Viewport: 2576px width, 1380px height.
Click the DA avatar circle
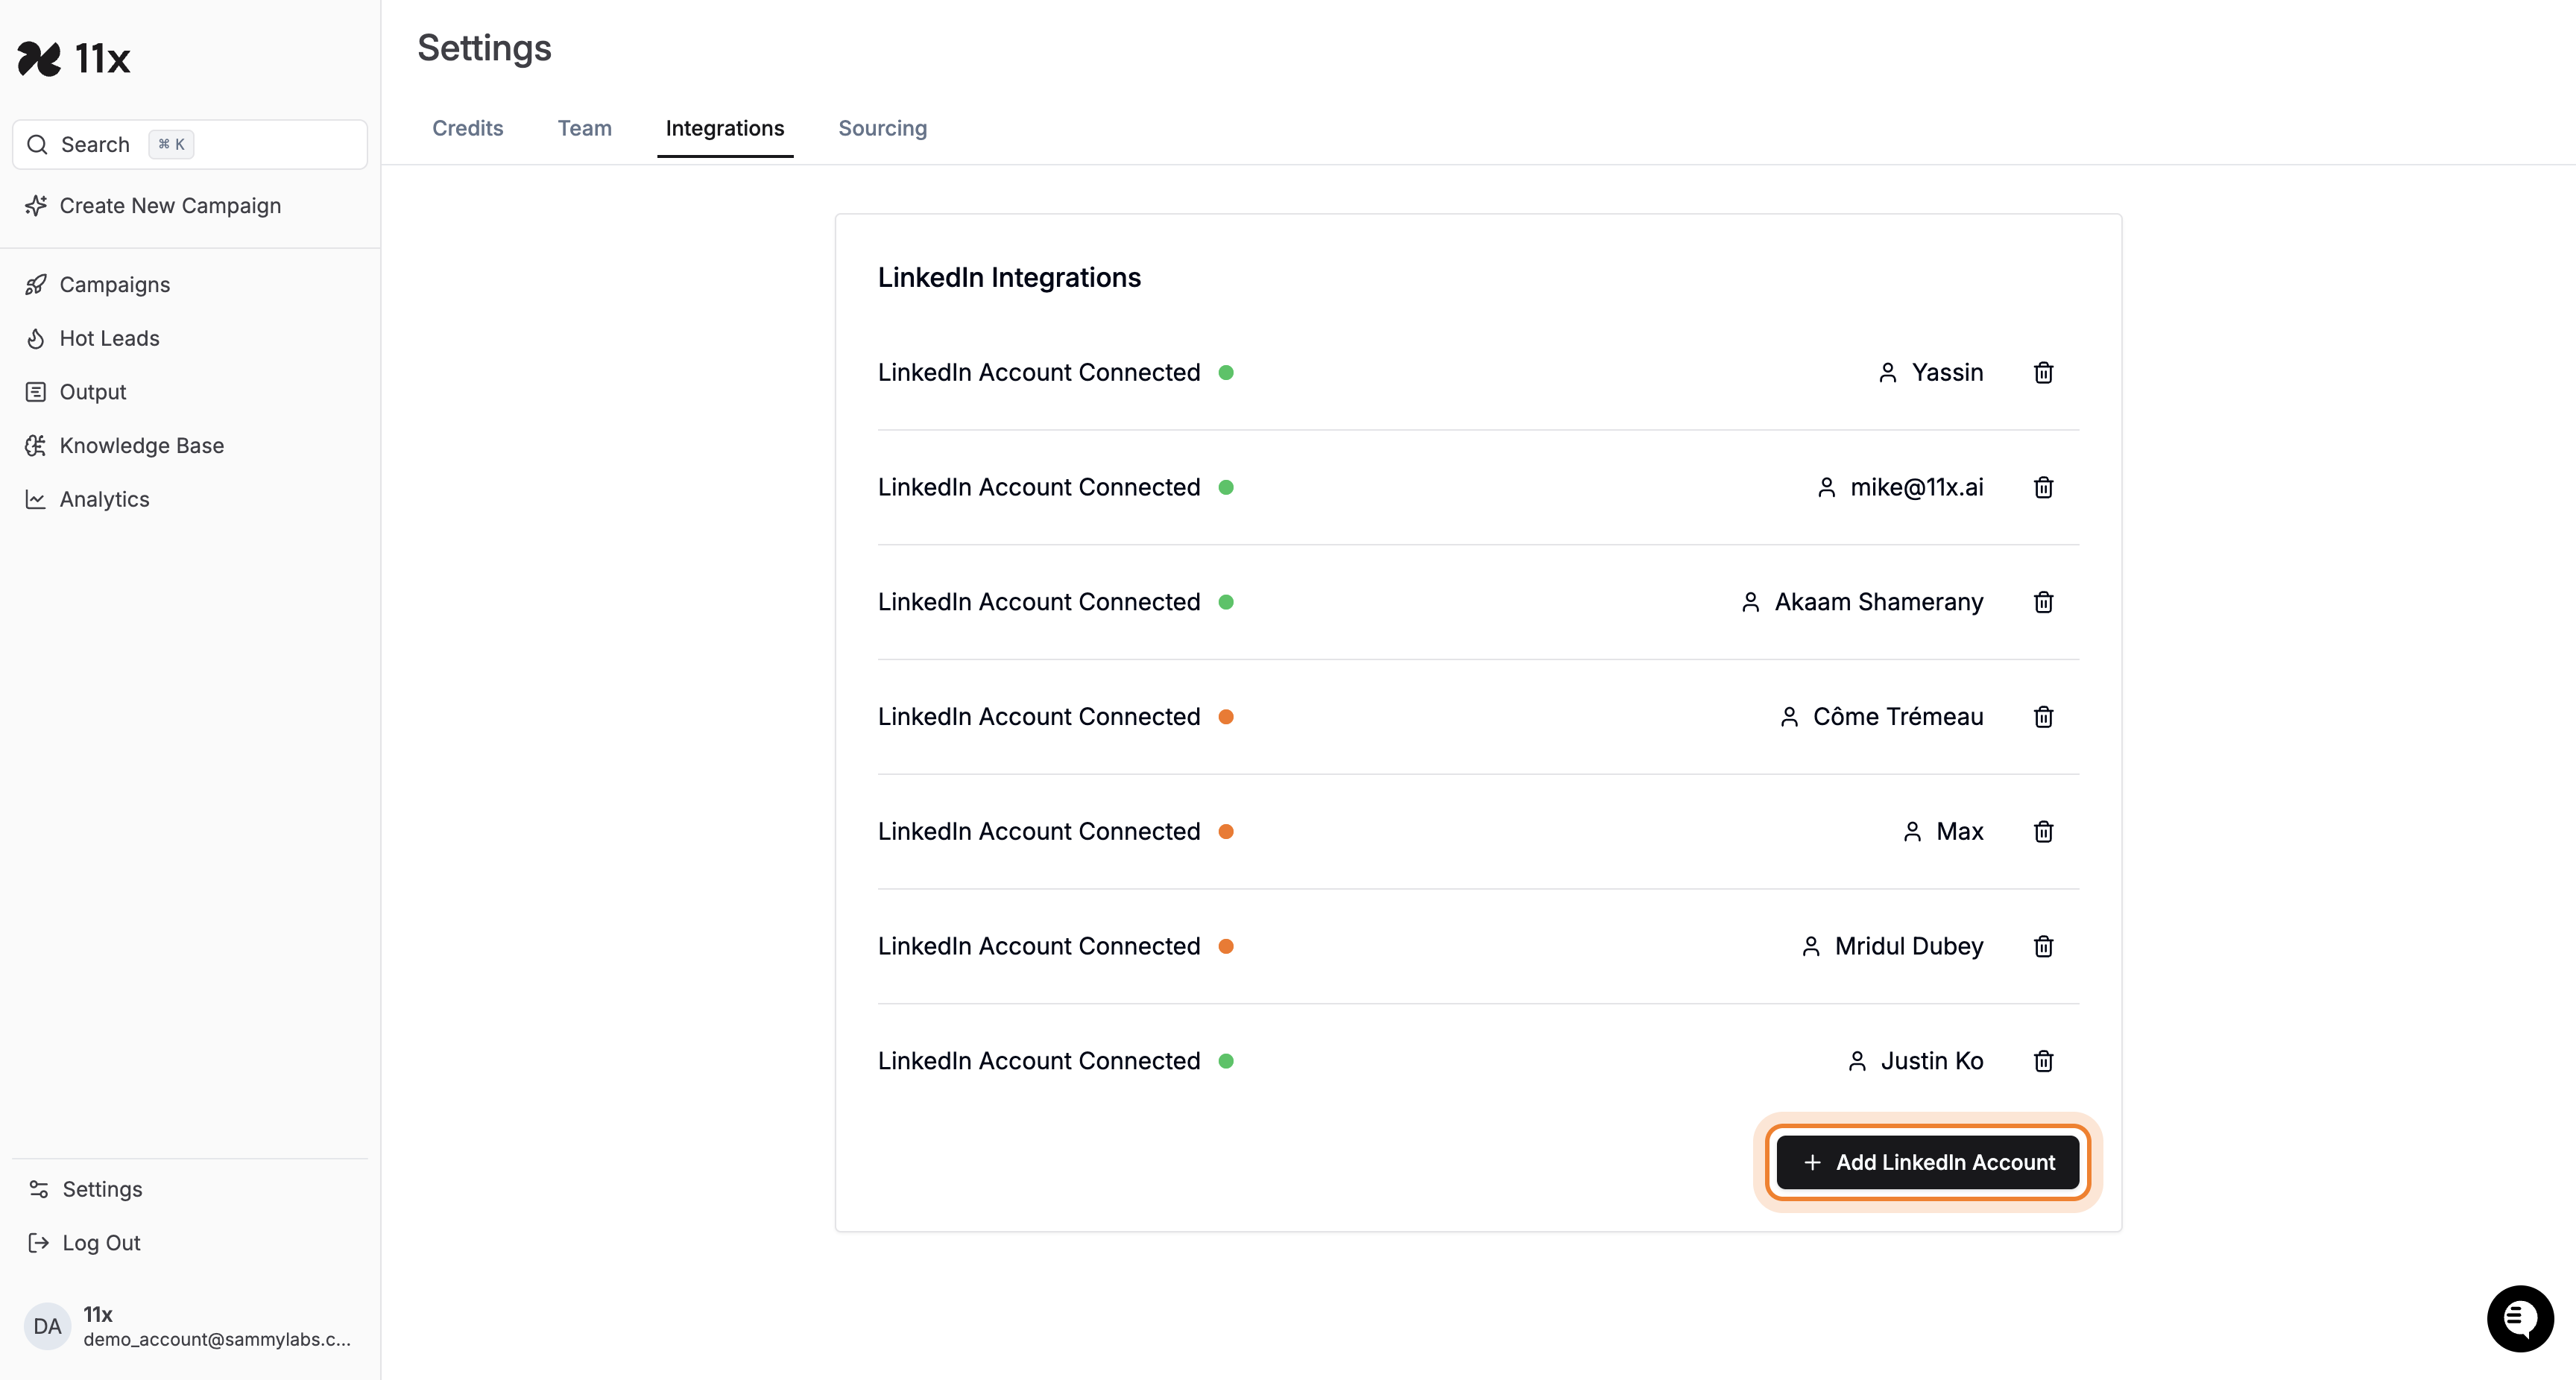47,1327
